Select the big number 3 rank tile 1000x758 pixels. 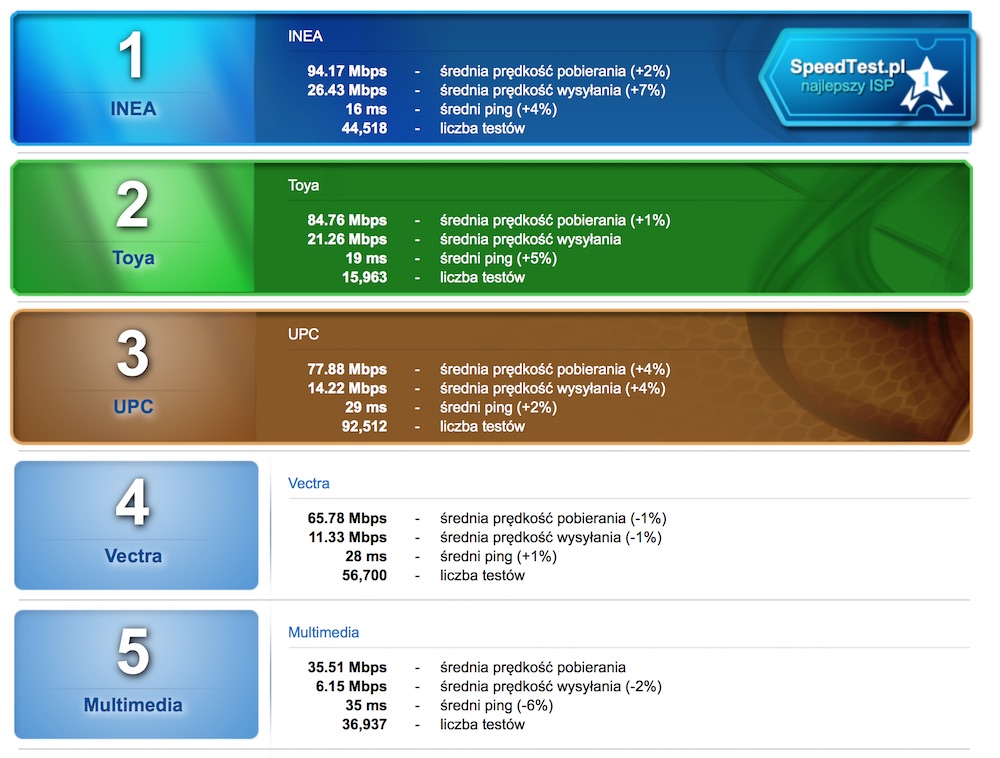[x=133, y=376]
